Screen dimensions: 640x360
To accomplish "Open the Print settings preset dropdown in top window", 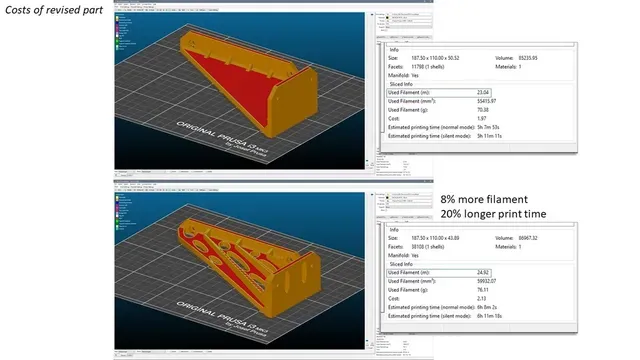I will point(411,14).
